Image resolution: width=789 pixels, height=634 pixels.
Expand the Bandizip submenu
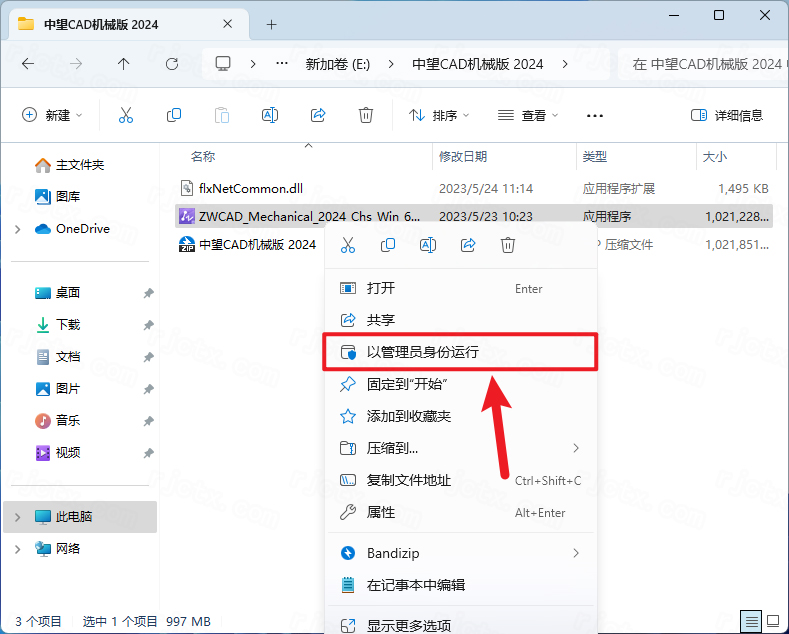(575, 553)
